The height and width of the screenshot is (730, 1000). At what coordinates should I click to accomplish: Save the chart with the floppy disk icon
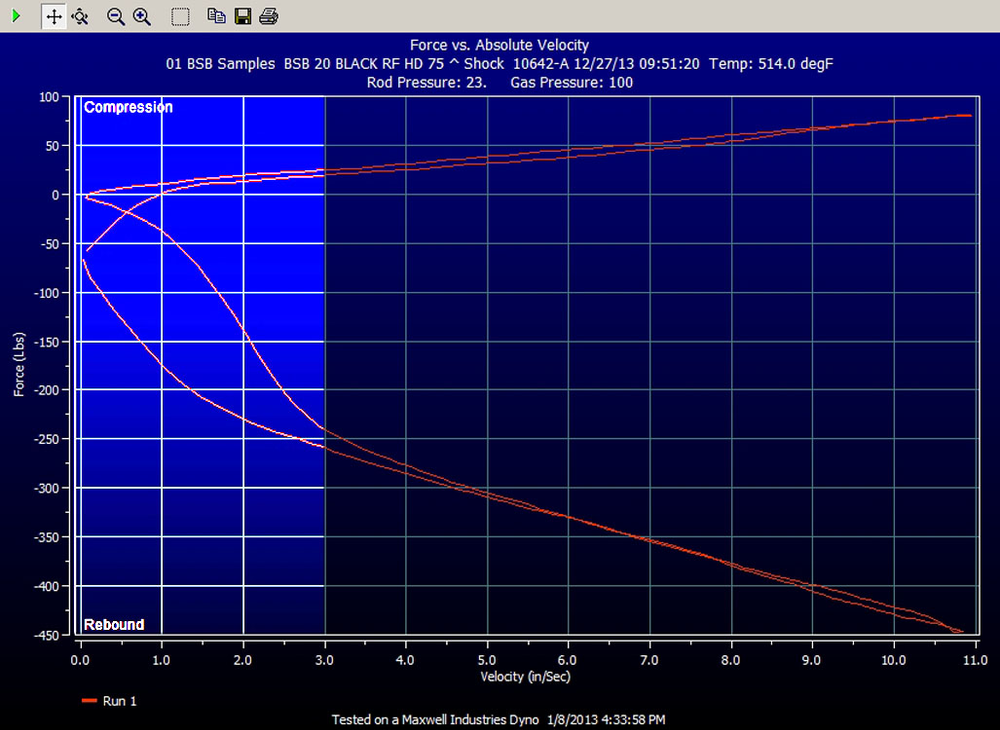pyautogui.click(x=243, y=17)
